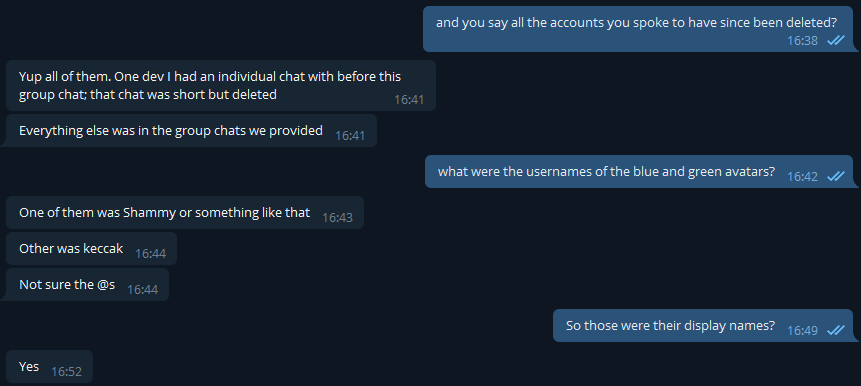The width and height of the screenshot is (861, 386).
Task: Click 'So those were their display names?' message
Action: (x=706, y=326)
